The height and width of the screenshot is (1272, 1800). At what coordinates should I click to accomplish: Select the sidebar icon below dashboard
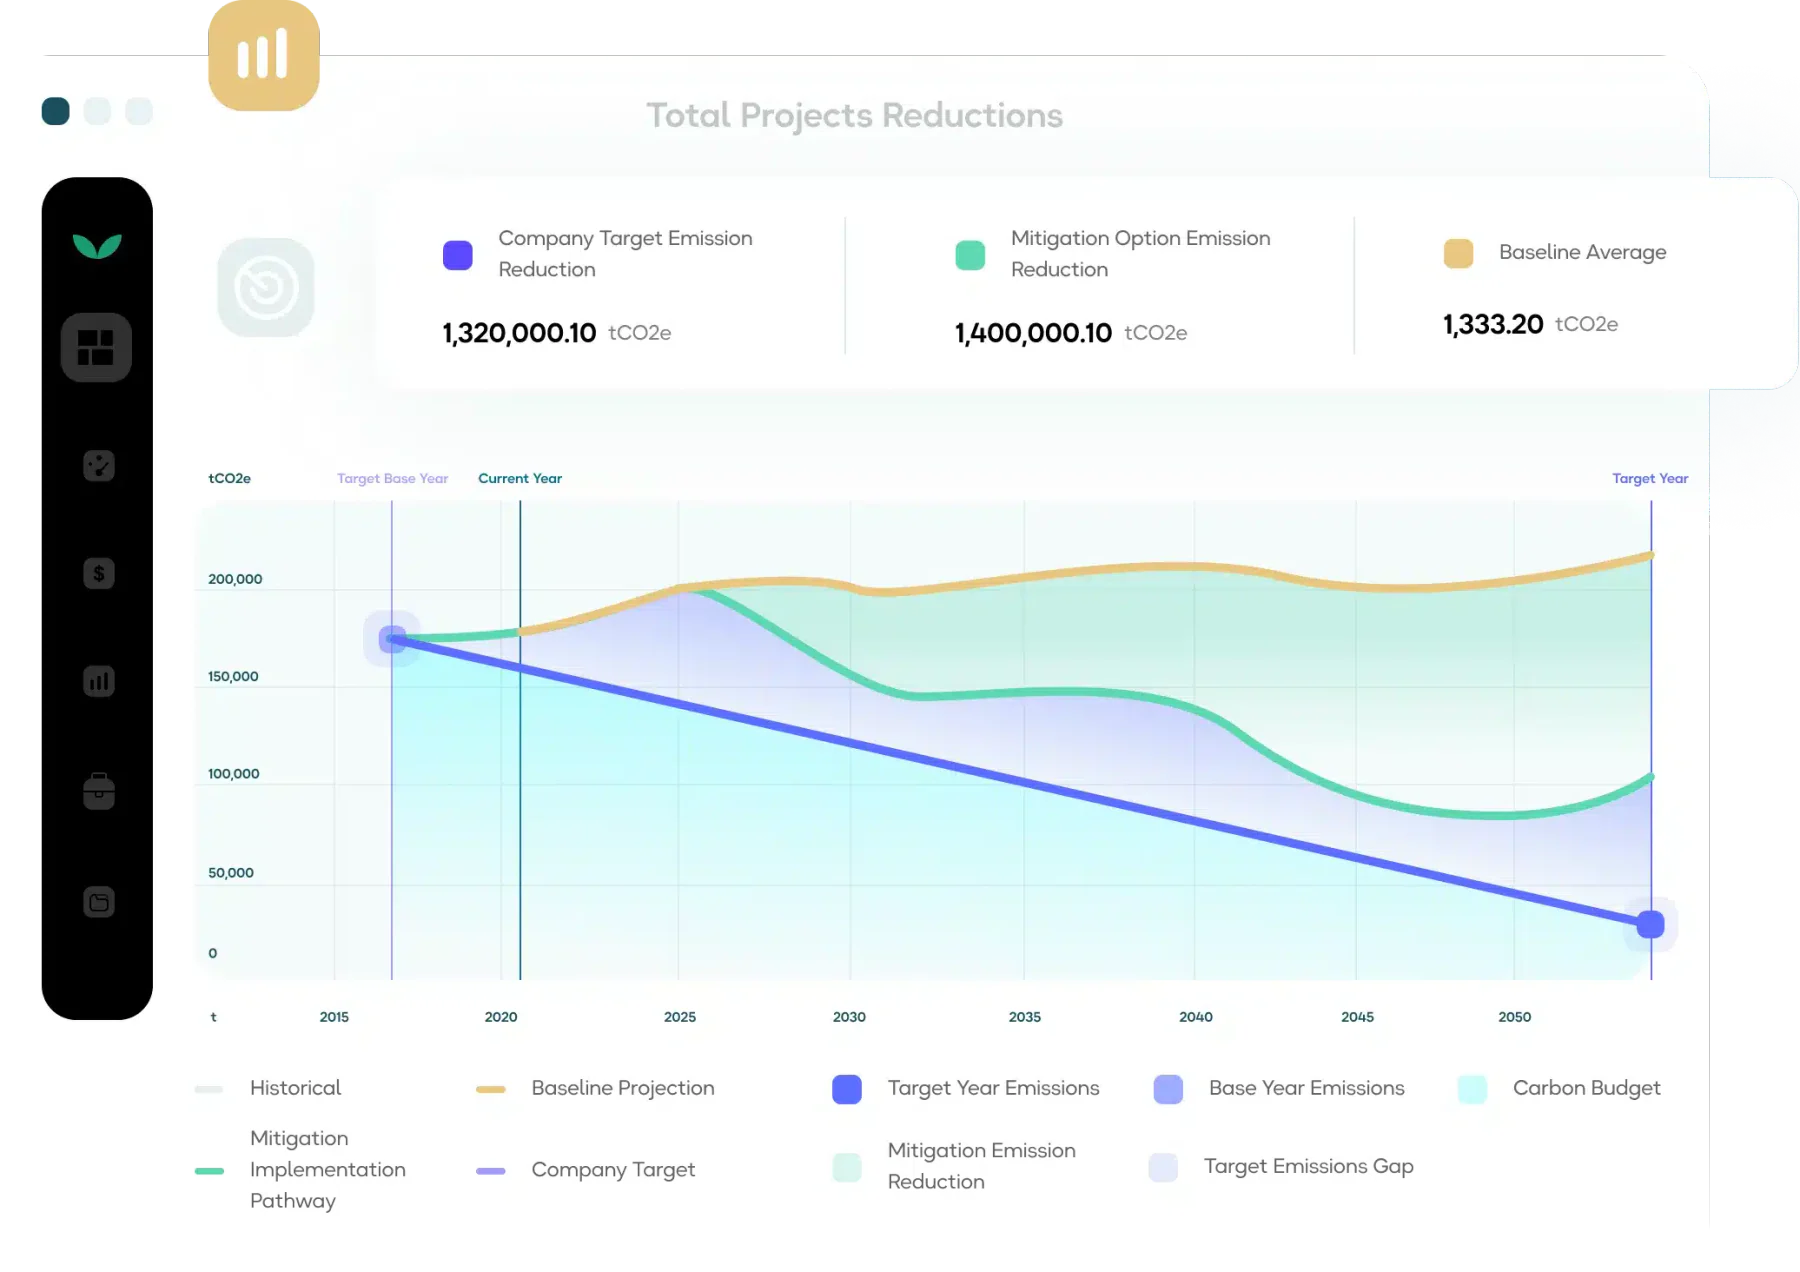98,465
